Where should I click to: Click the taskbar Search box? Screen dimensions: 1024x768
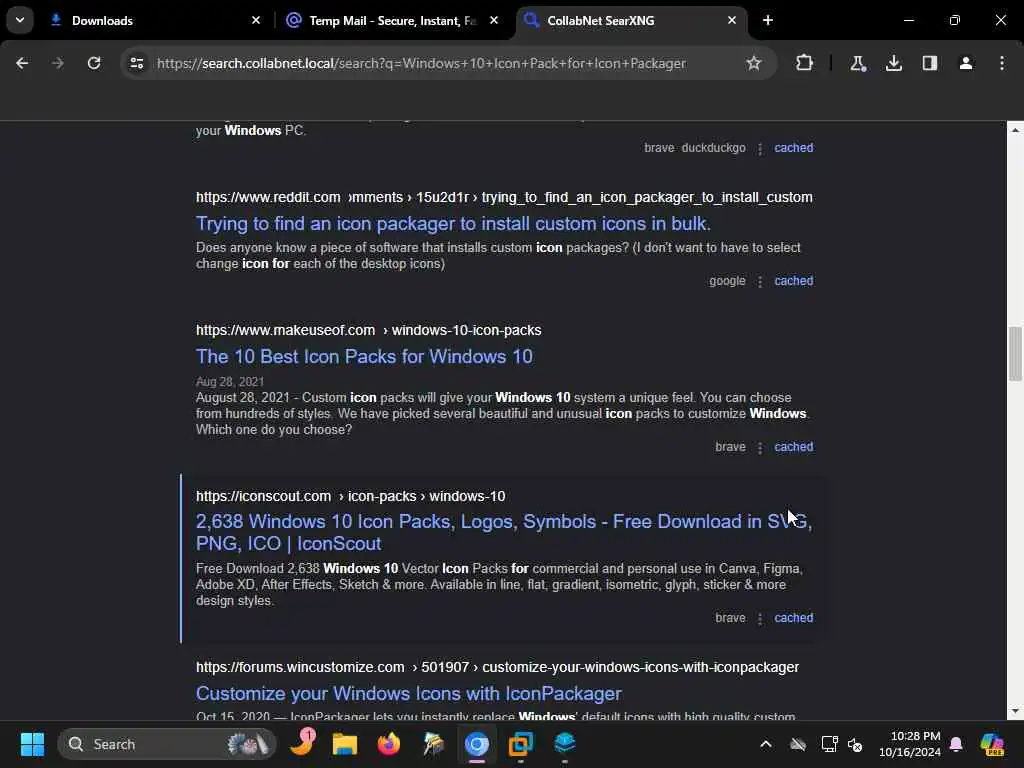(x=167, y=744)
